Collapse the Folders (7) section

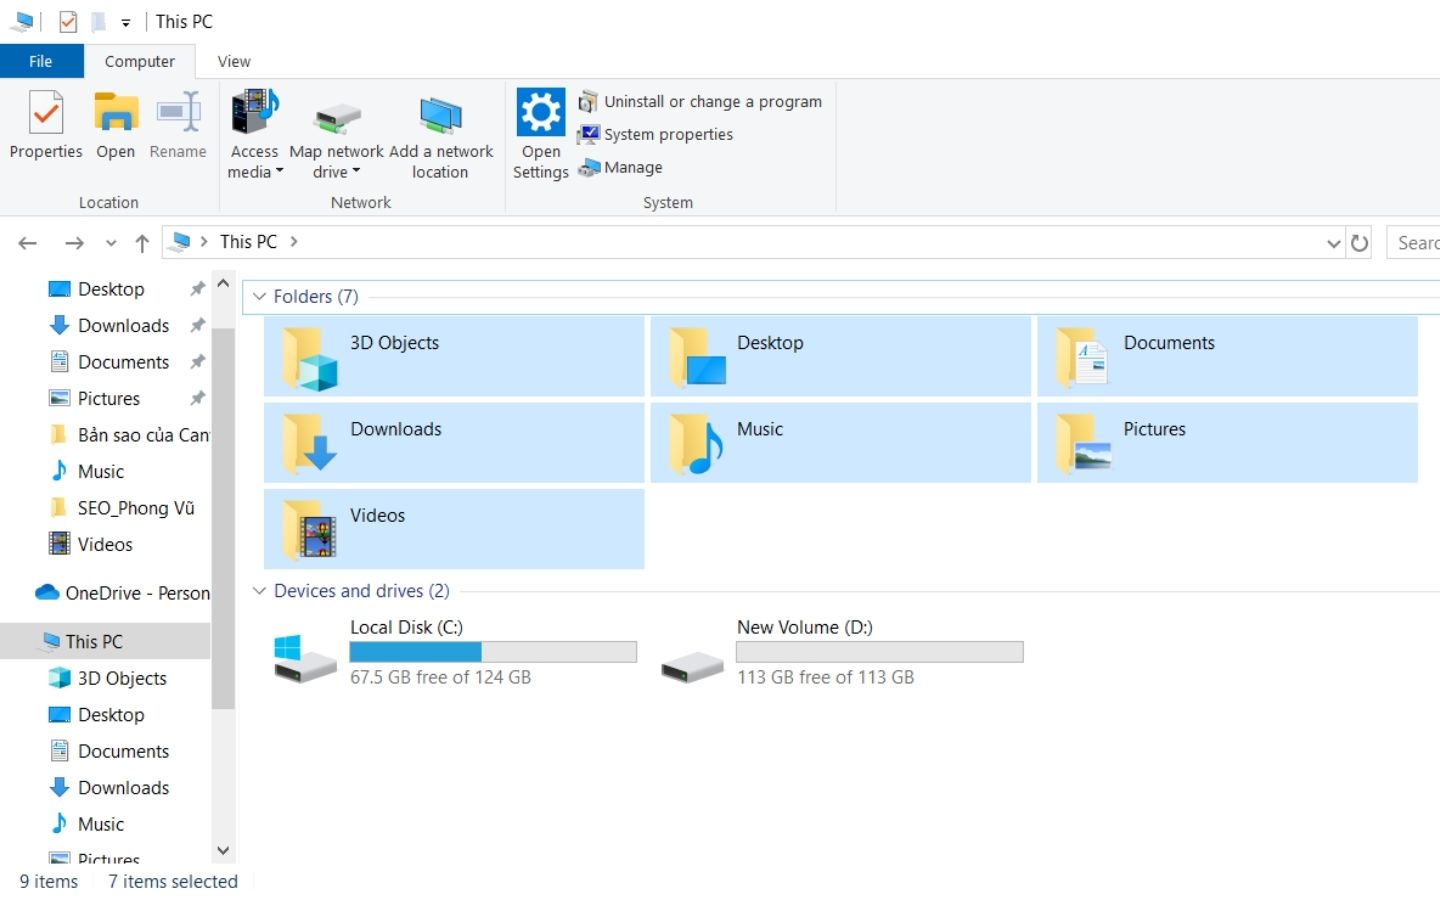[260, 296]
